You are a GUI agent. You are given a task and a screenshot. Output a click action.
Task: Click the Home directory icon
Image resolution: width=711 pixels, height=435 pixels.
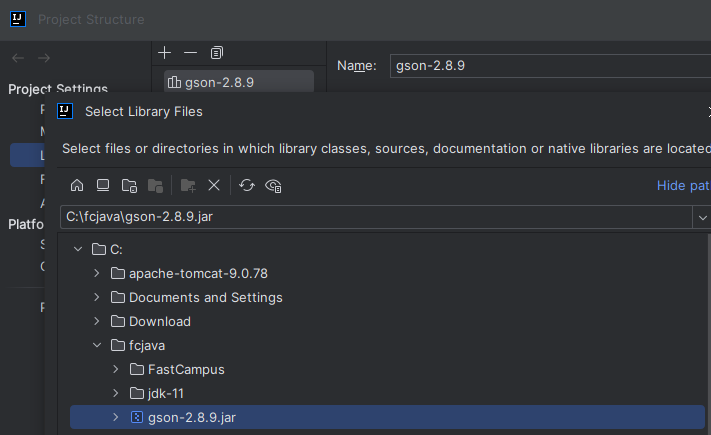[x=77, y=186]
